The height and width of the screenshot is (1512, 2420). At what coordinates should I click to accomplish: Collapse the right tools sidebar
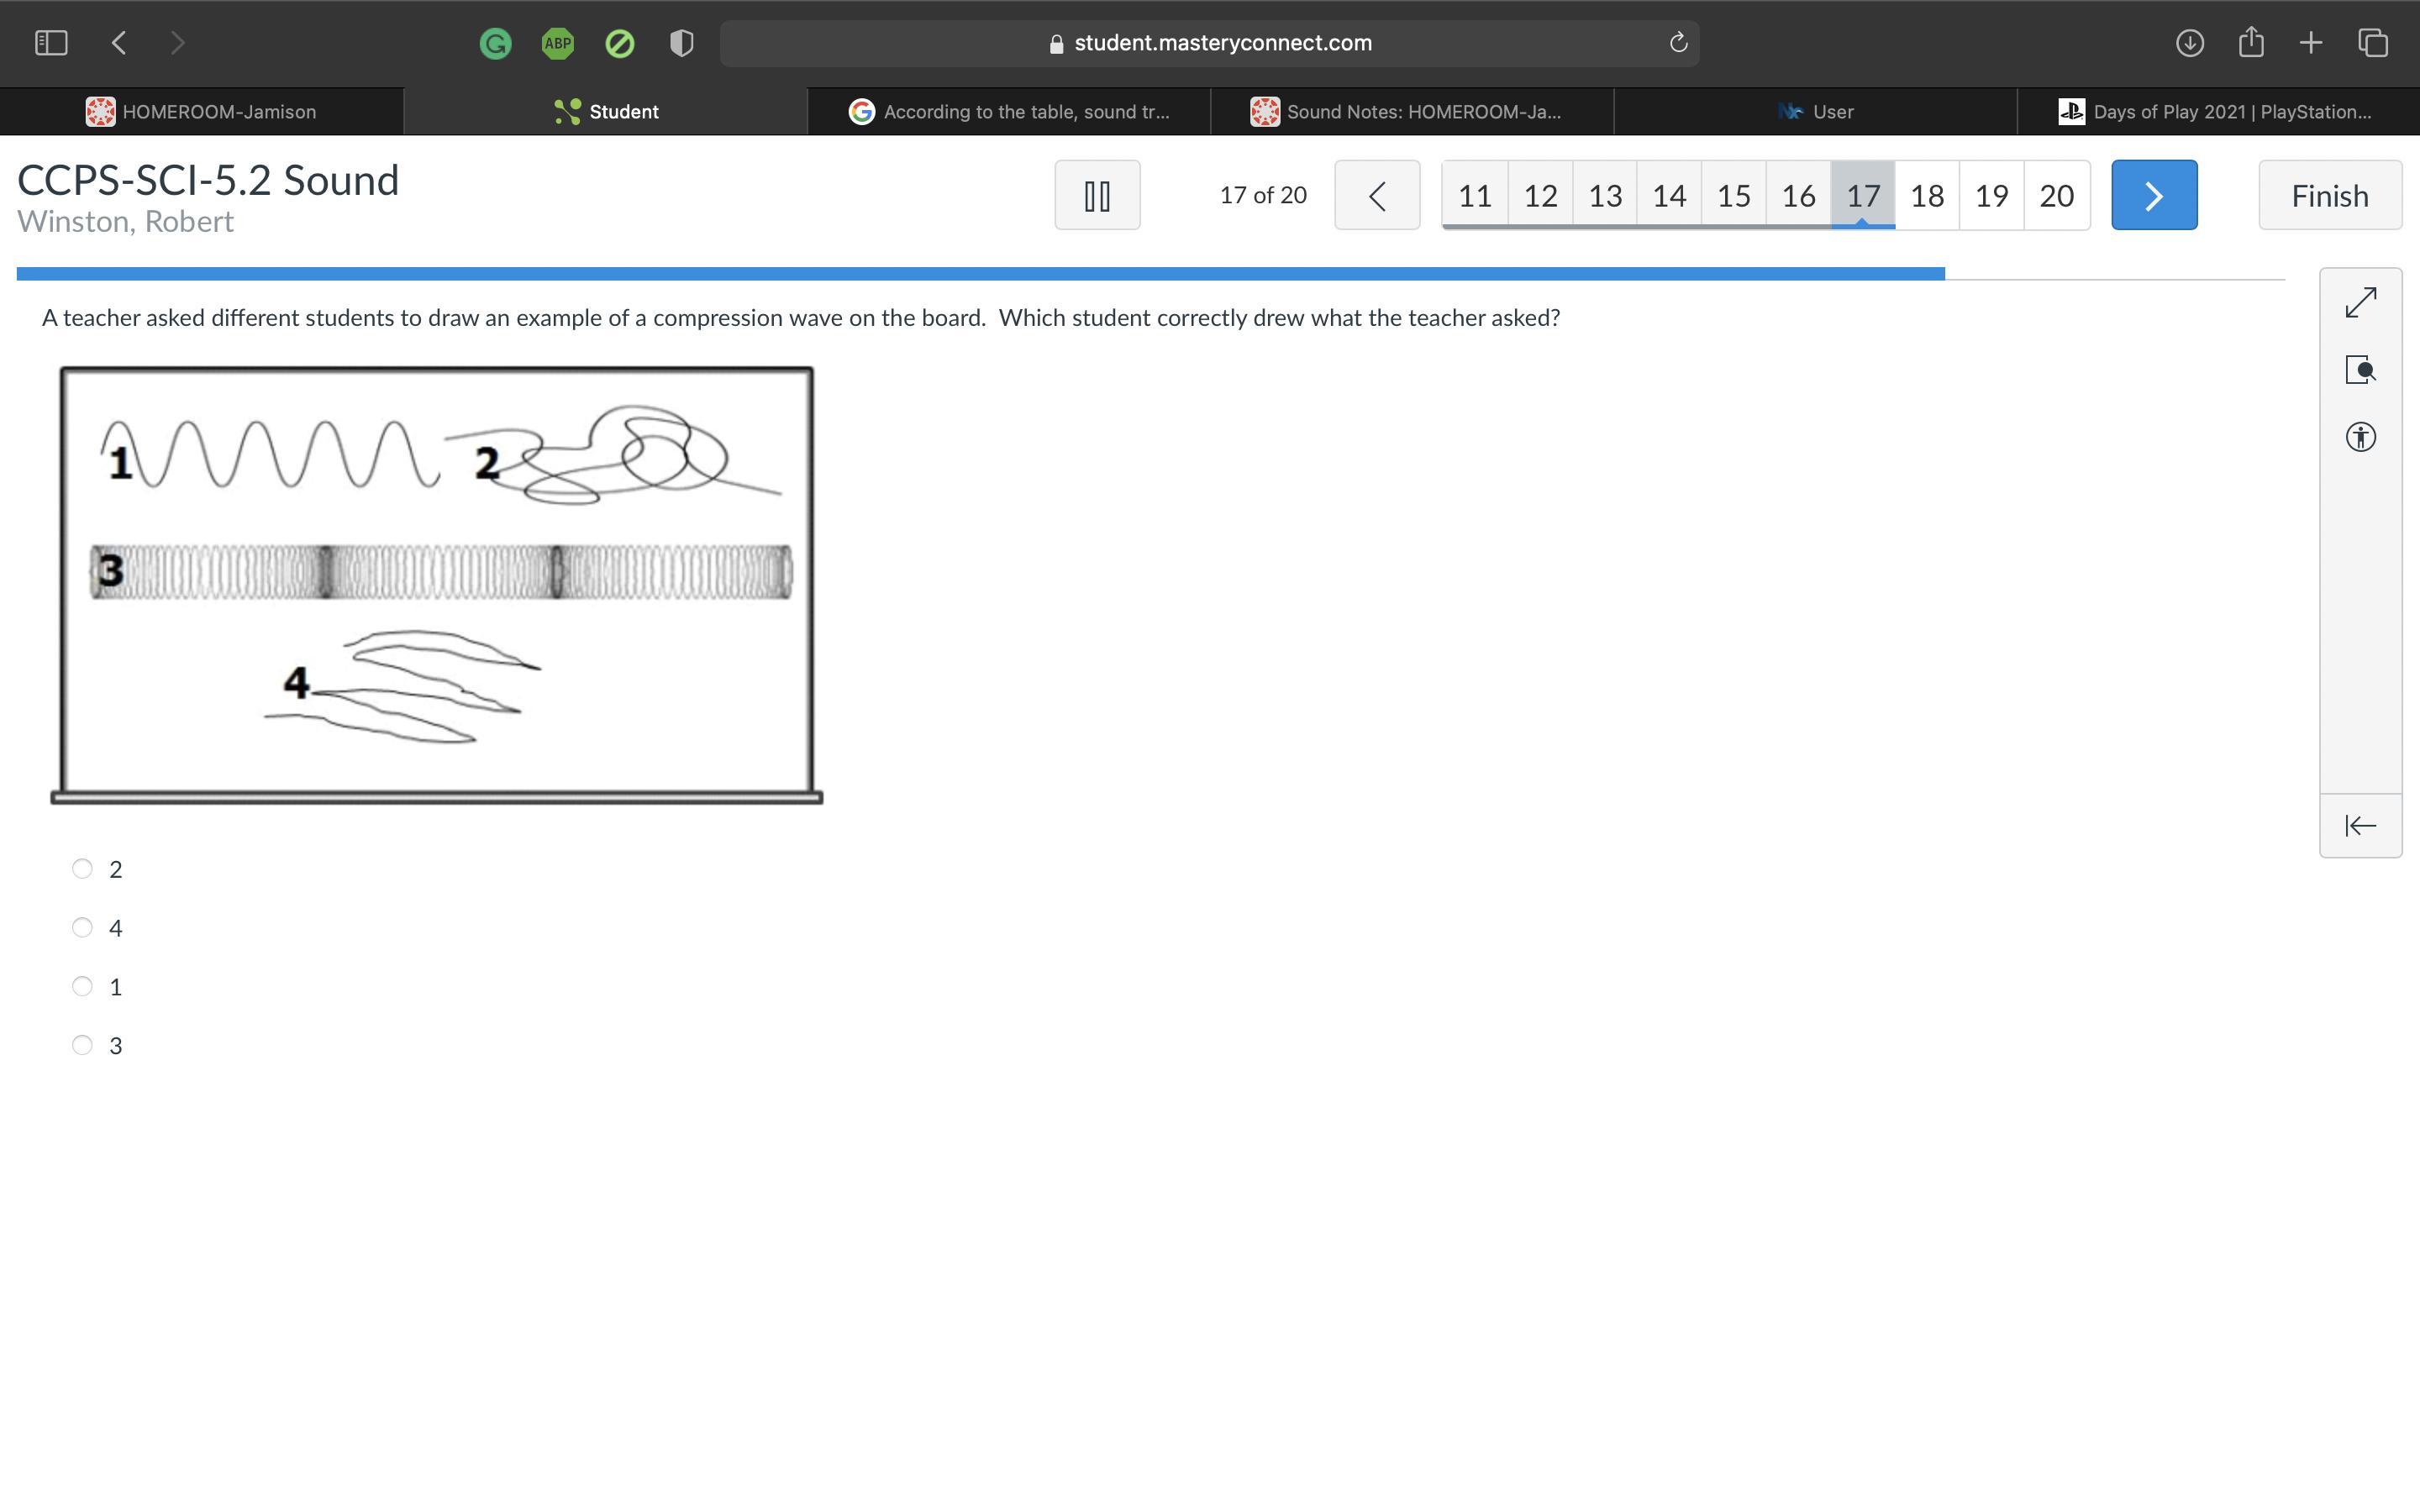click(2360, 825)
